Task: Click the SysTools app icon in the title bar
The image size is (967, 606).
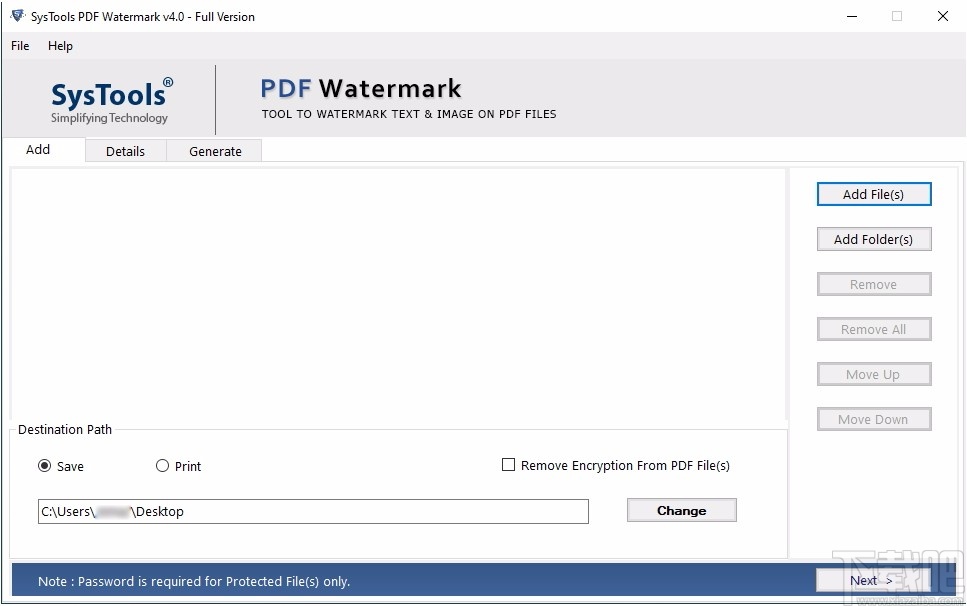Action: tap(16, 16)
